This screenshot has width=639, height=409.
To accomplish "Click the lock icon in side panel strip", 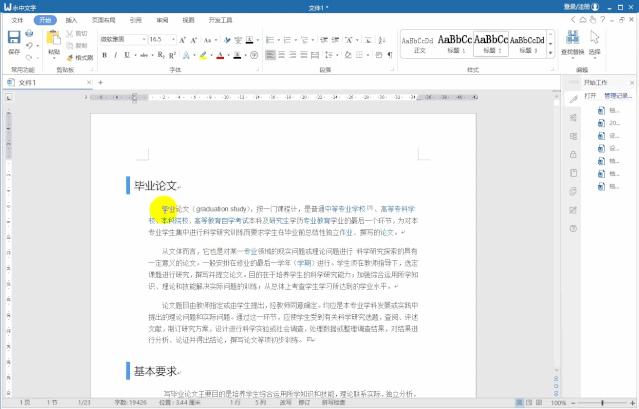I will click(573, 154).
